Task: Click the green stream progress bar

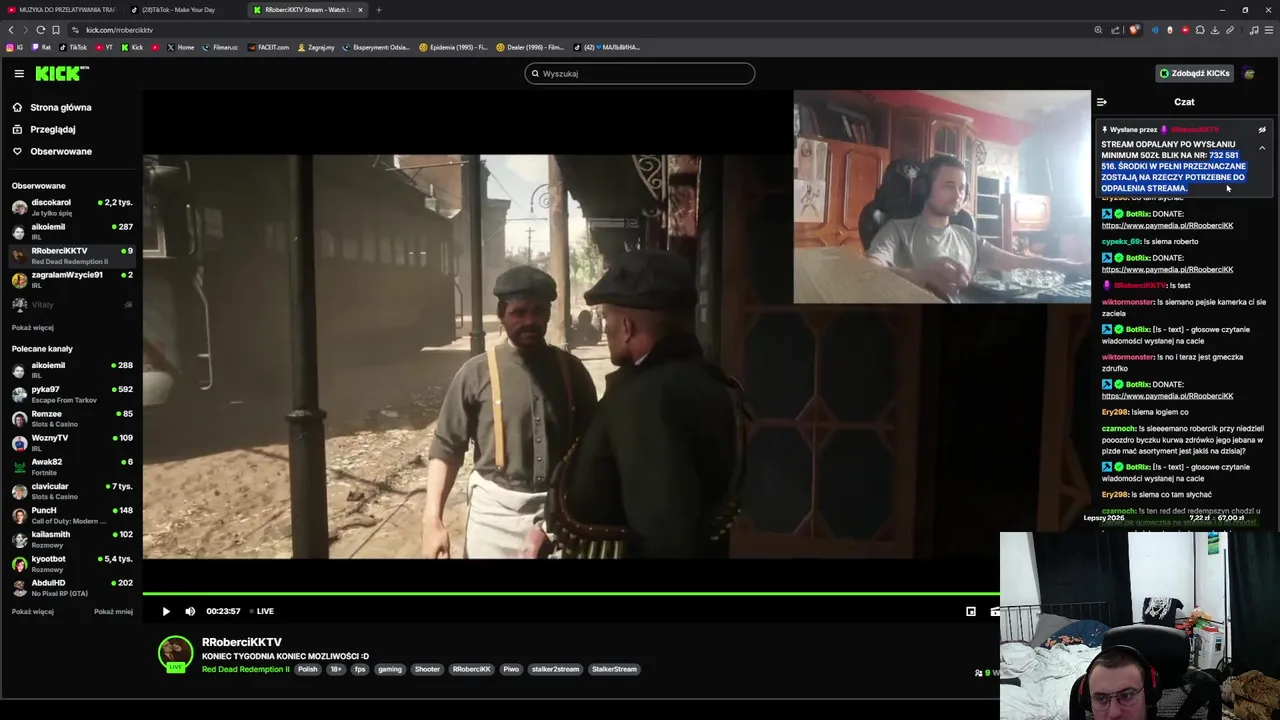Action: (570, 594)
